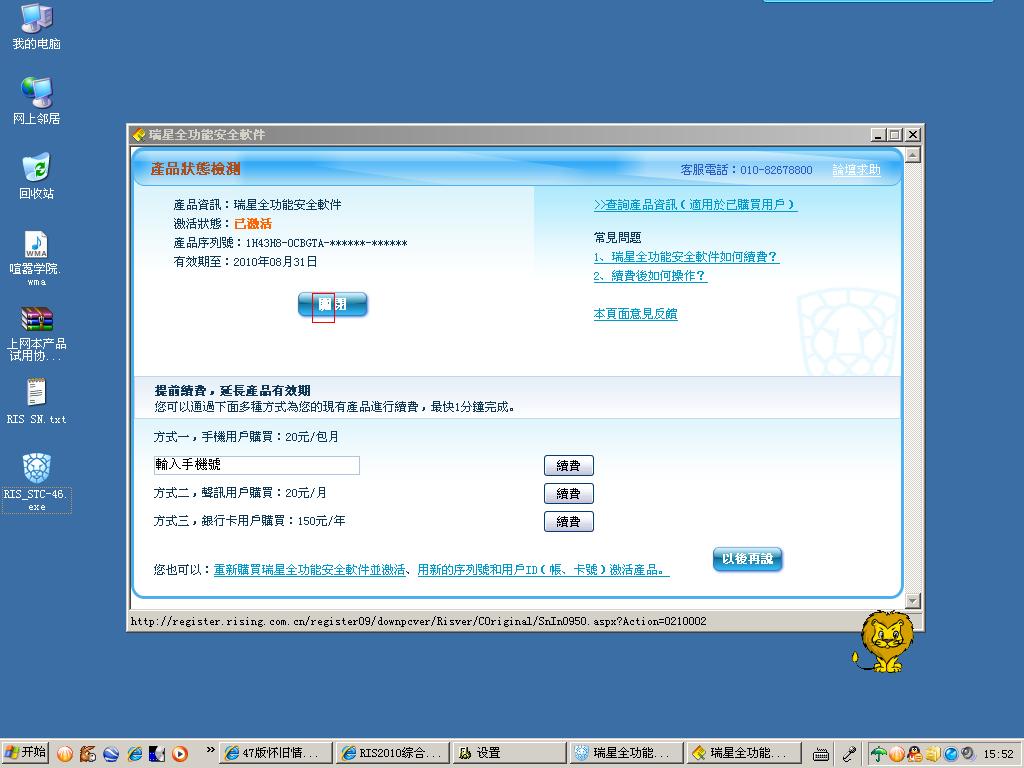Image resolution: width=1024 pixels, height=768 pixels.
Task: Open 网上邻居 desktop icon
Action: 37,101
